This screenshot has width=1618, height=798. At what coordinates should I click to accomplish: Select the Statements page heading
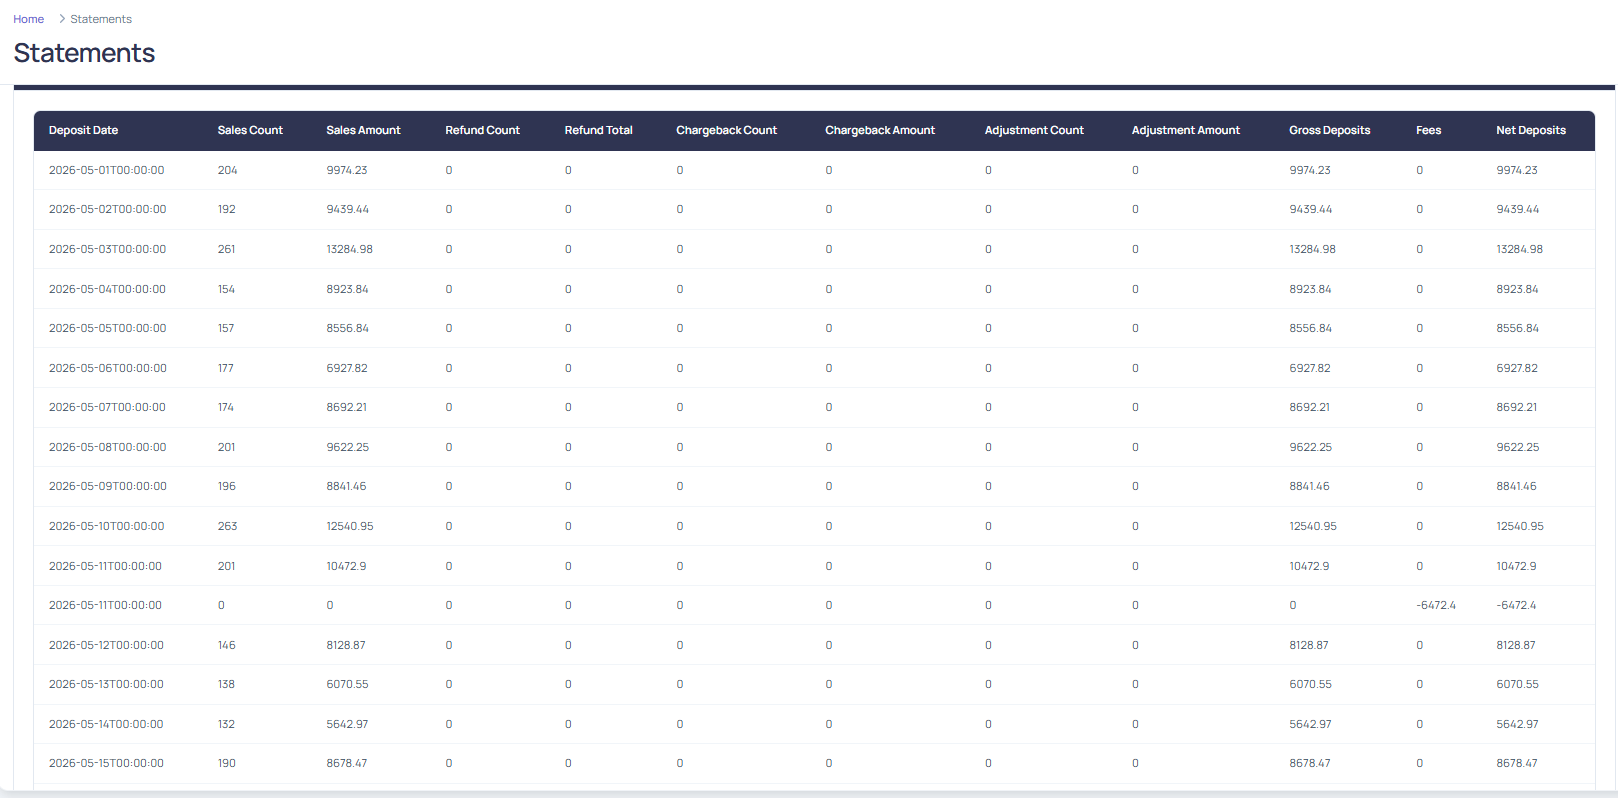pyautogui.click(x=84, y=53)
